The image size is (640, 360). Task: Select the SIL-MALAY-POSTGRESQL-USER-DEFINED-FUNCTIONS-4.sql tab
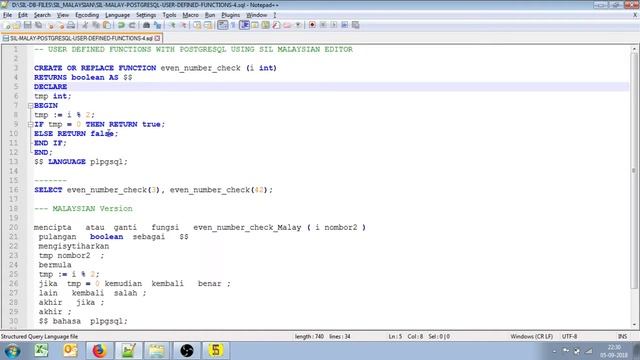pyautogui.click(x=81, y=38)
